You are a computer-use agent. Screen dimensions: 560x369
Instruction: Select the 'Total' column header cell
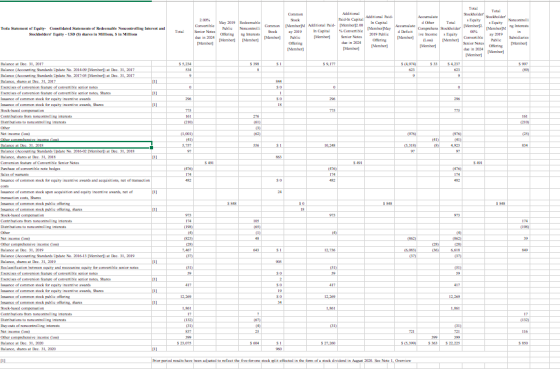pyautogui.click(x=180, y=31)
